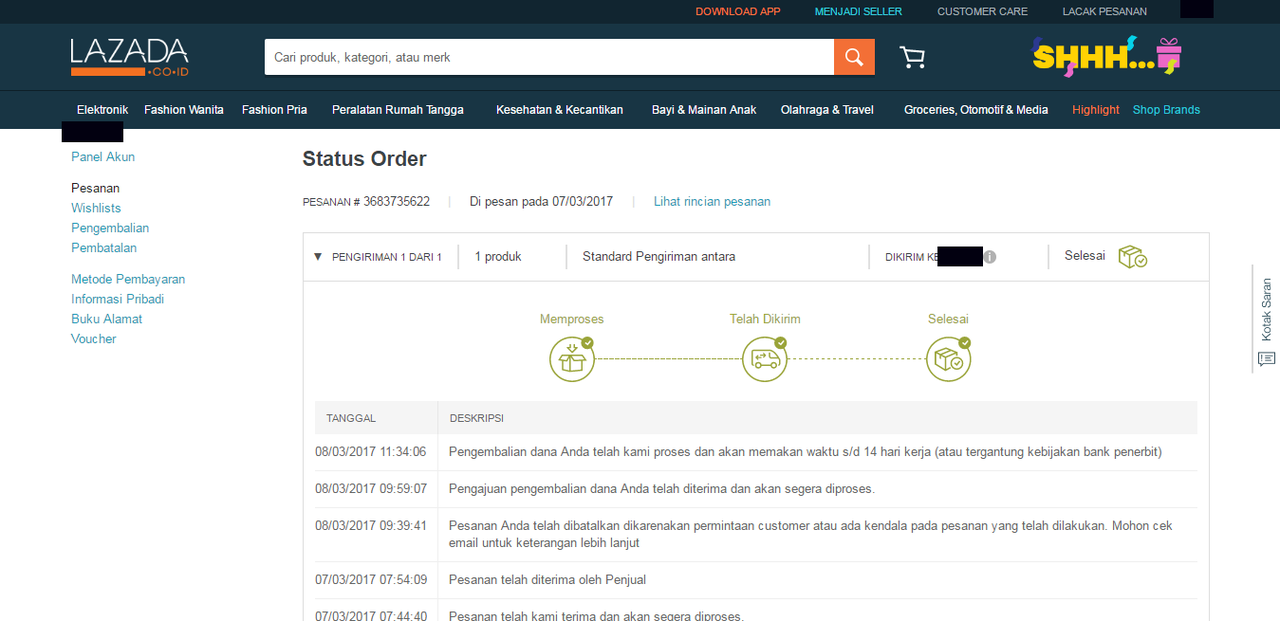Open Olahraga & Travel category menu
1280x621 pixels.
coord(827,110)
